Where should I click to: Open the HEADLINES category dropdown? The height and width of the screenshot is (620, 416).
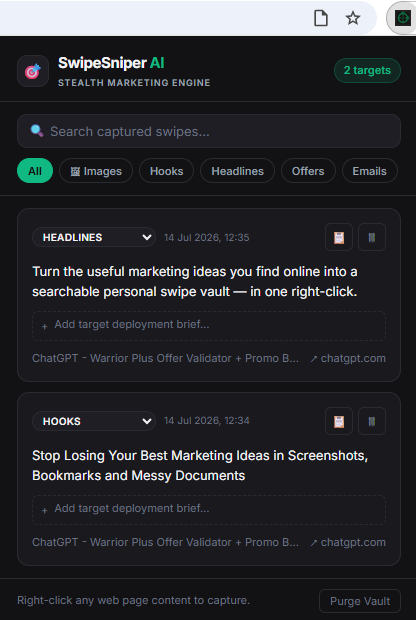click(x=94, y=237)
